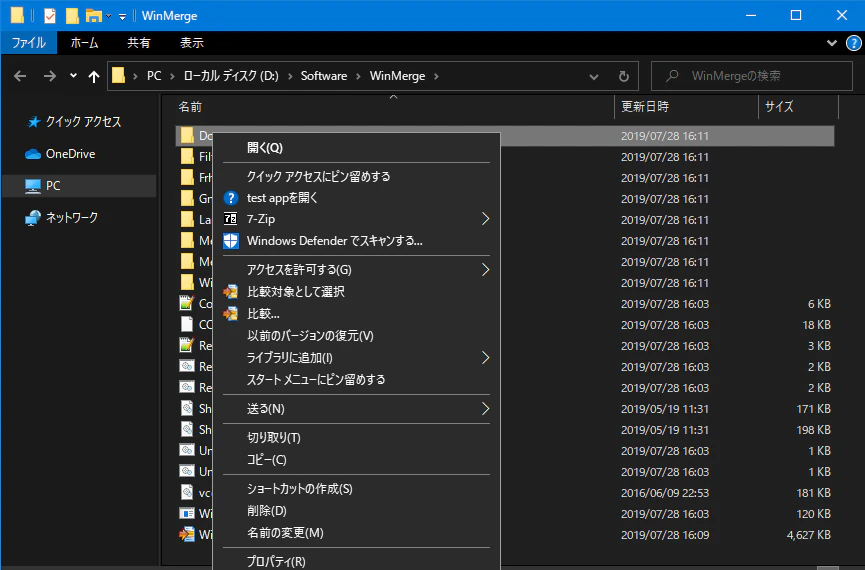Open the address bar history dropdown
865x570 pixels.
pos(594,77)
